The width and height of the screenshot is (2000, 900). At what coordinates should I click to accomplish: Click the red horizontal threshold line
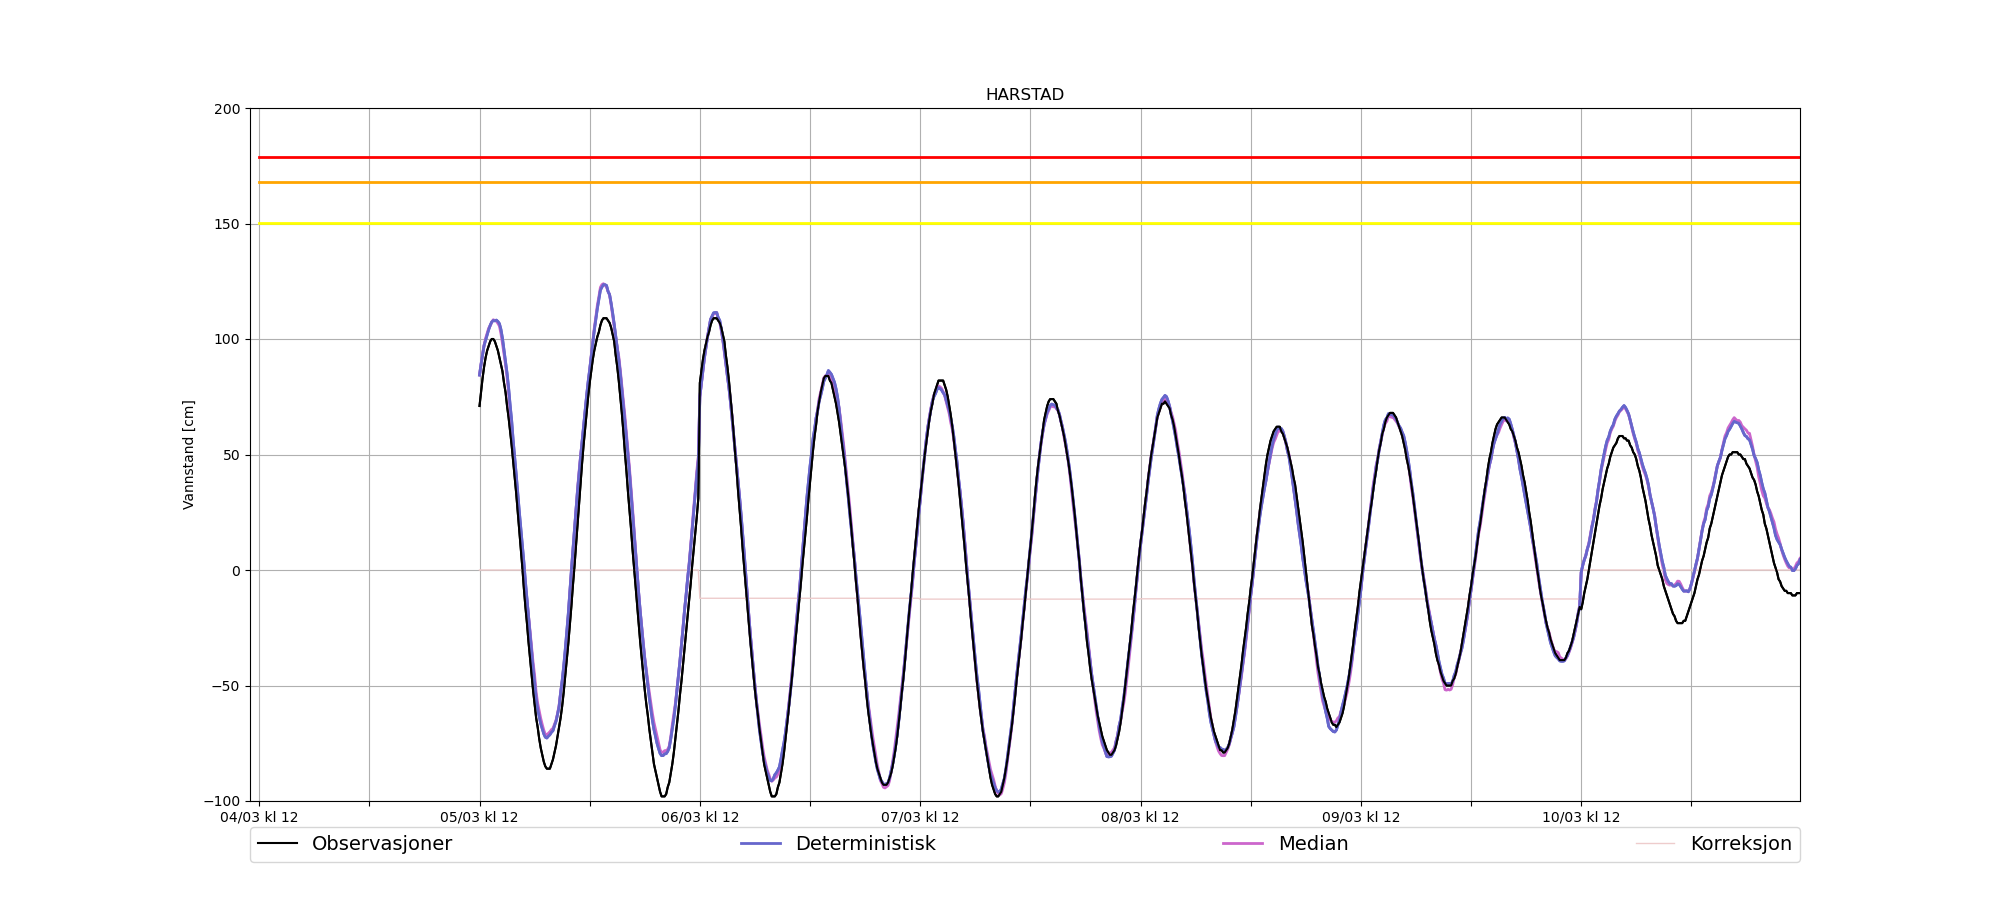coord(1000,158)
